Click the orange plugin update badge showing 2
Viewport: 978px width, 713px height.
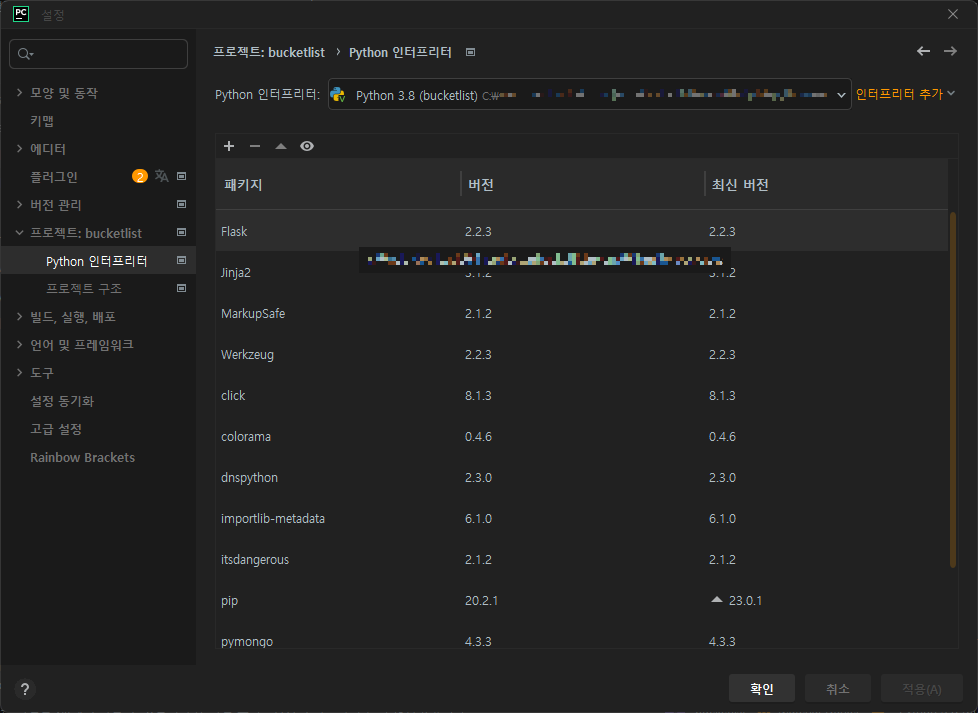click(140, 177)
